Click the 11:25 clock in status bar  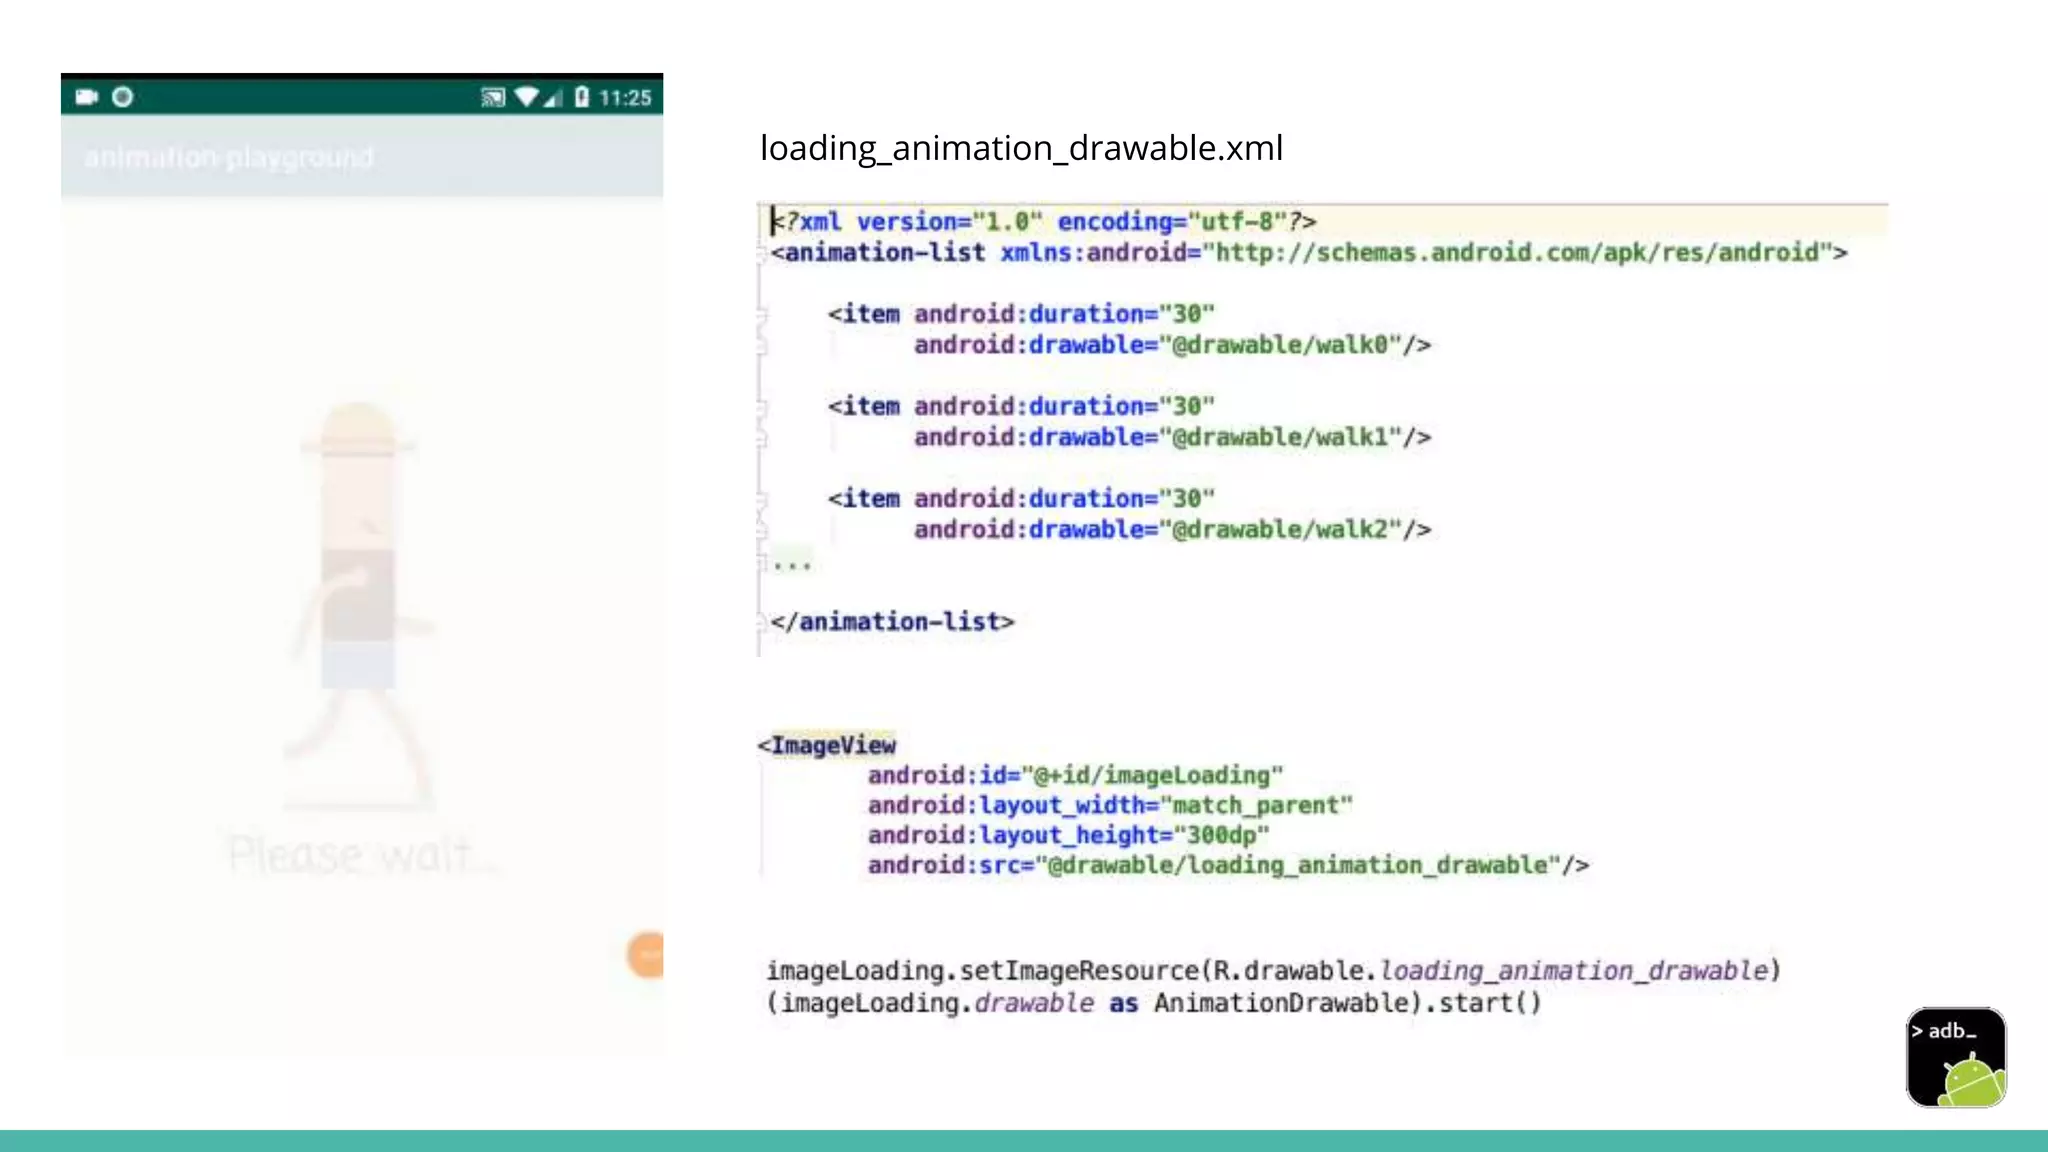(x=625, y=98)
